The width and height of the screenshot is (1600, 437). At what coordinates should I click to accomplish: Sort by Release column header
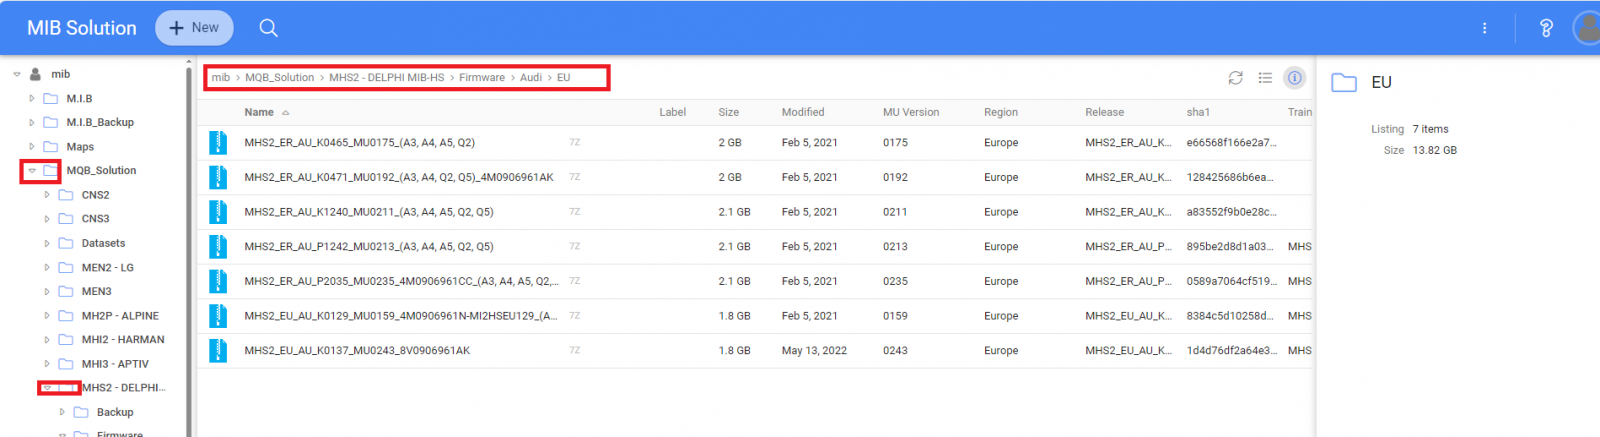pos(1104,112)
